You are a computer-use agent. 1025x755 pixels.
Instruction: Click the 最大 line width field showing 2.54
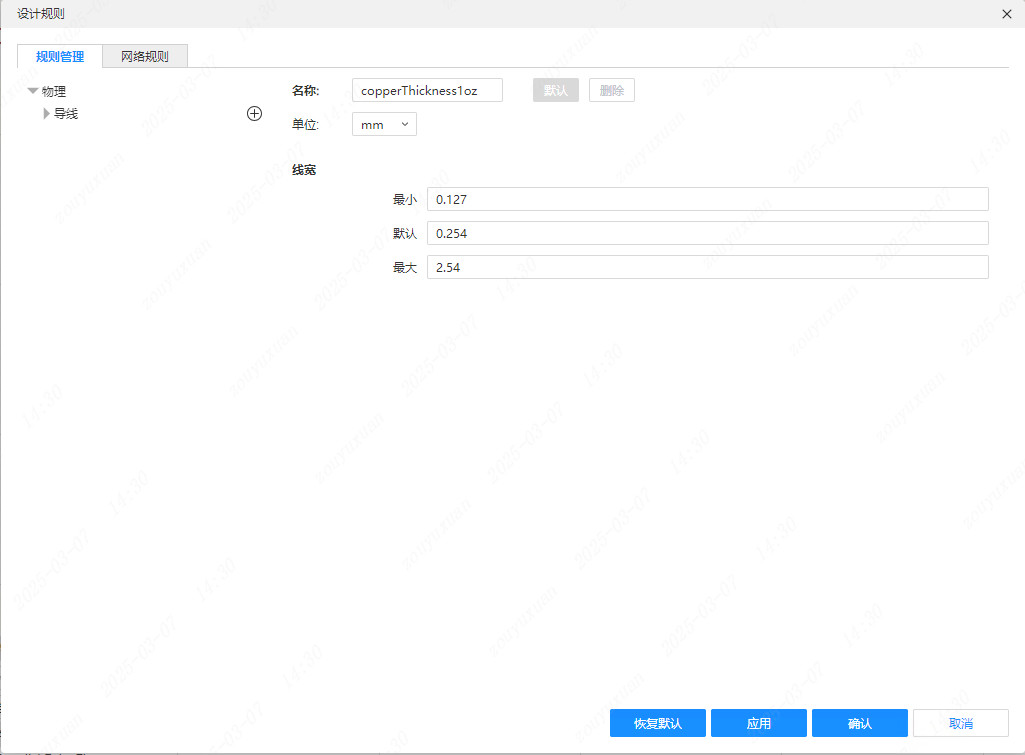707,267
